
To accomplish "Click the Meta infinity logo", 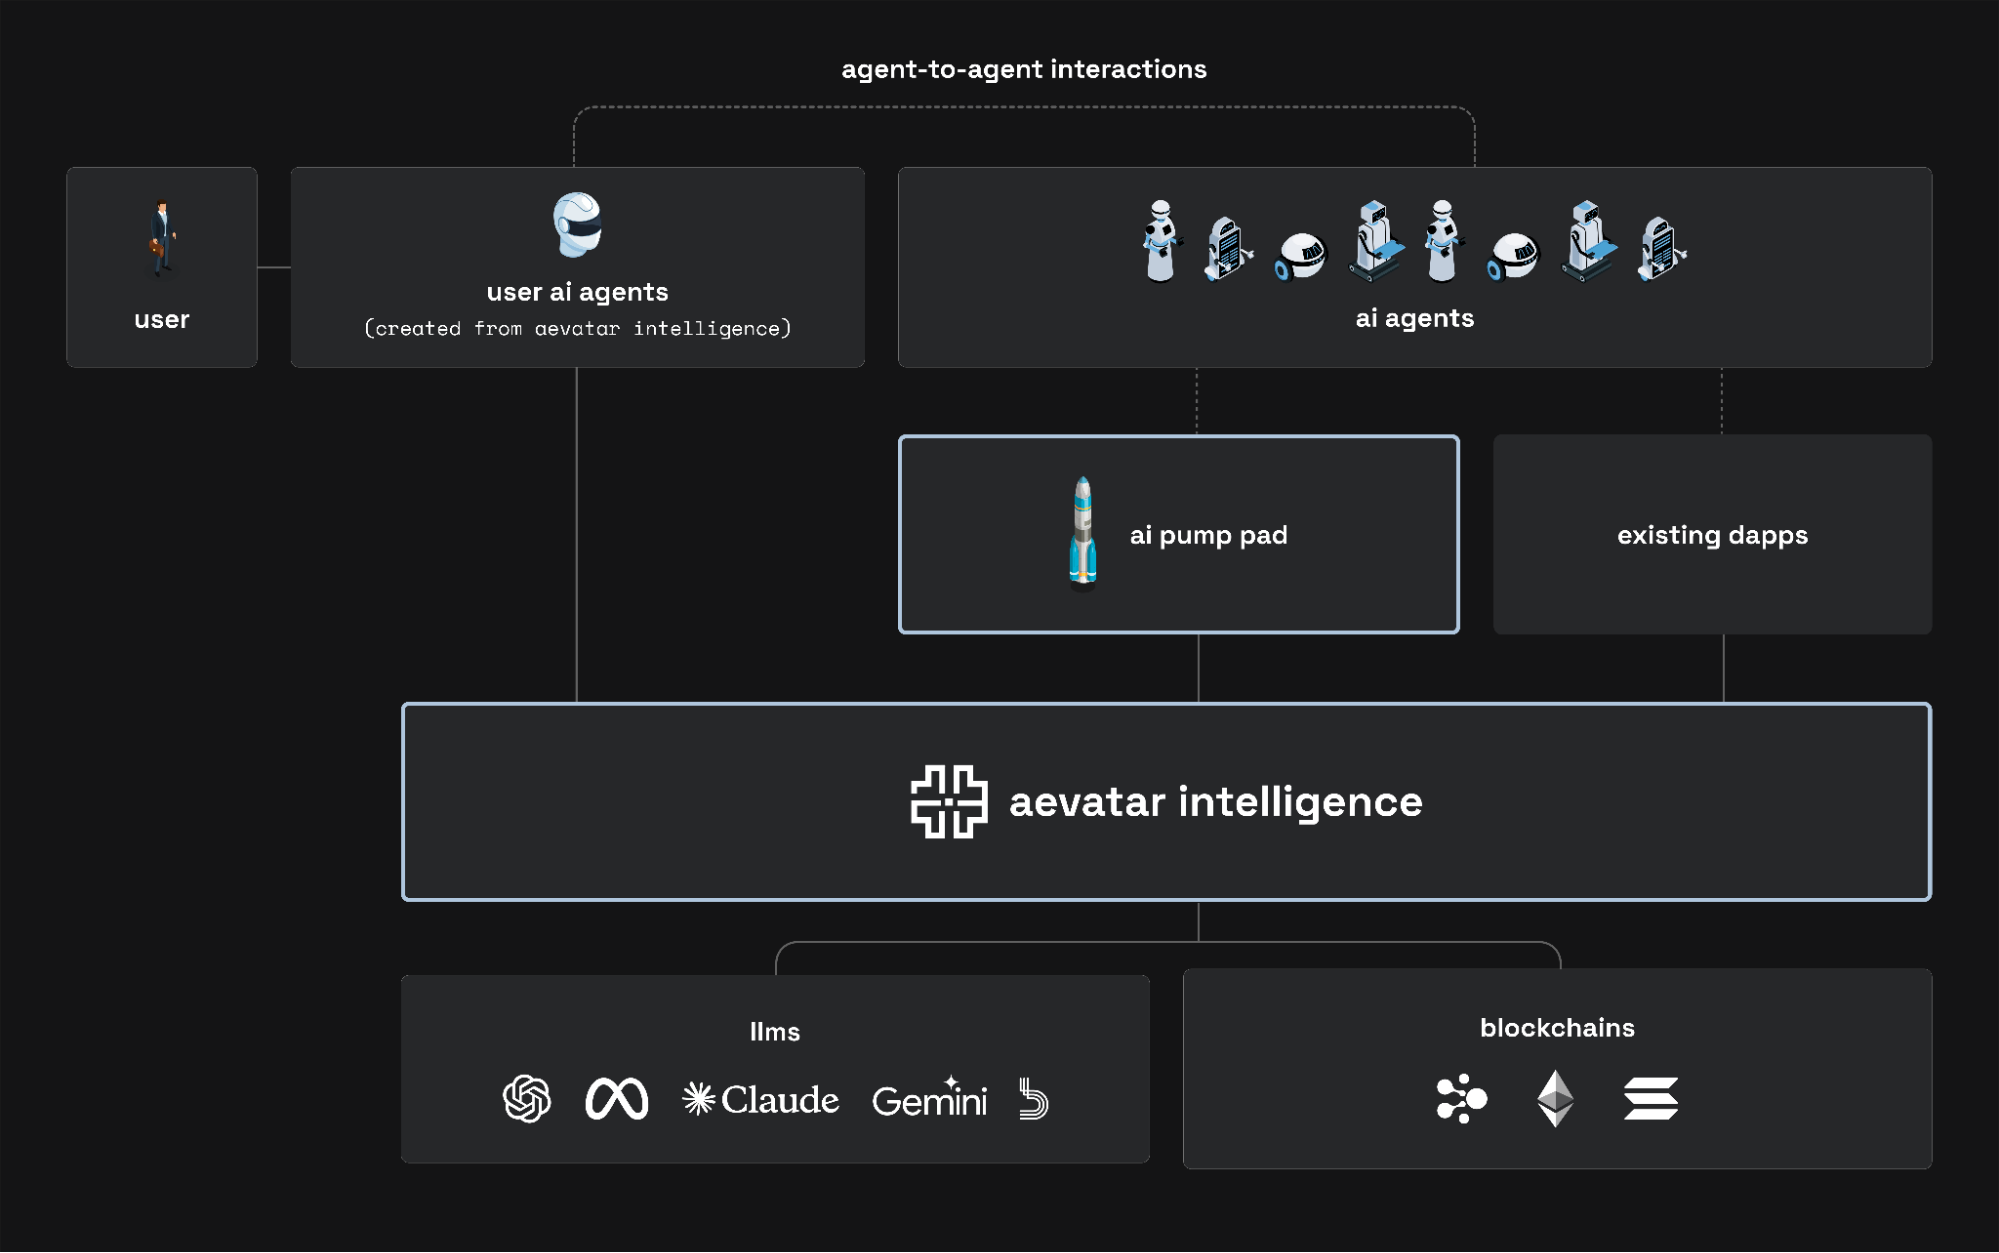I will coord(616,1099).
